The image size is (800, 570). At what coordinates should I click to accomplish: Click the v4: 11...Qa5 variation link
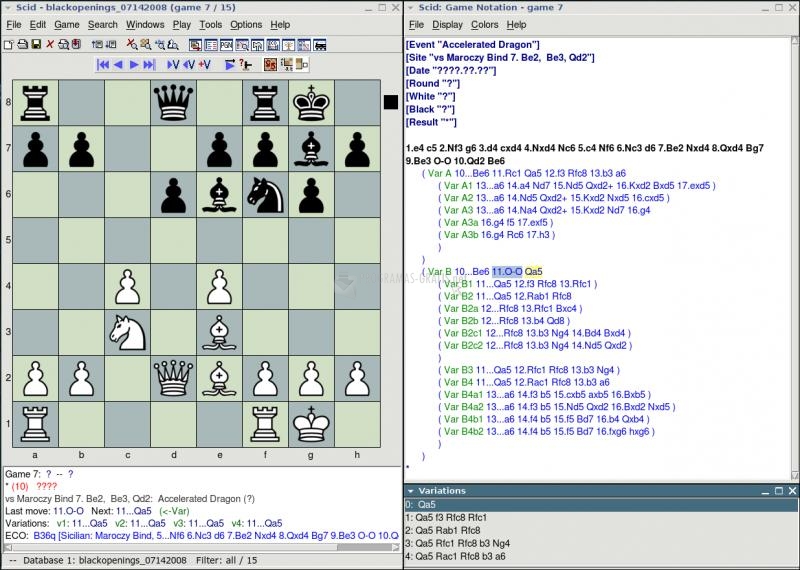click(x=257, y=523)
